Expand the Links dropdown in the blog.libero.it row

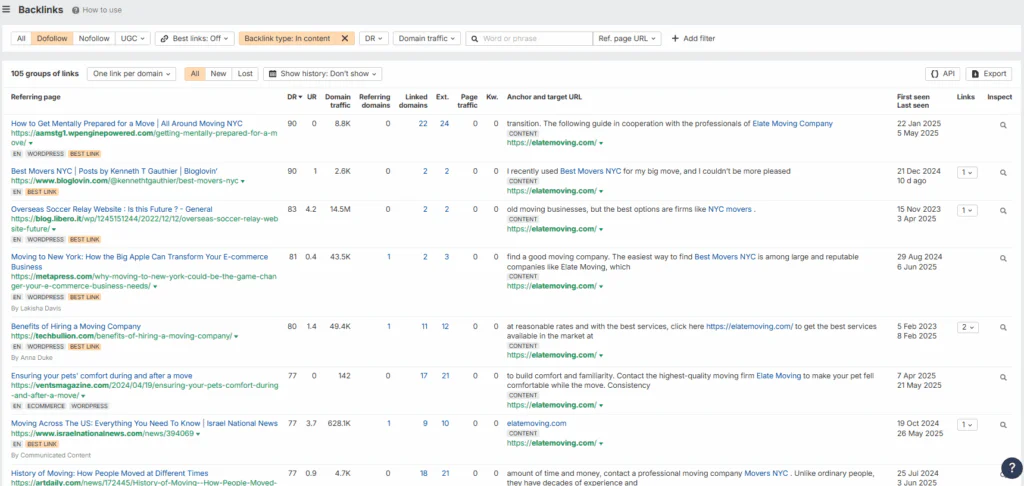(x=967, y=210)
